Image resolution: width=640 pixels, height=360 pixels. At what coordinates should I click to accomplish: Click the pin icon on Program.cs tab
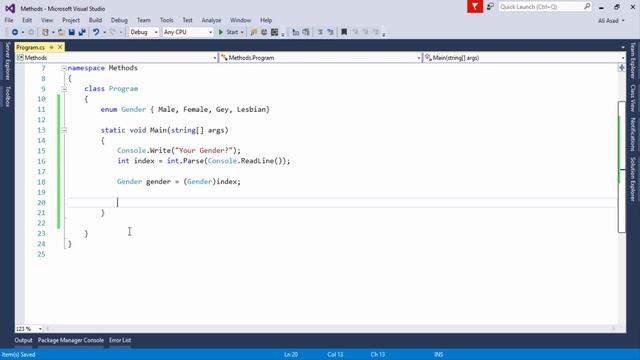pos(52,47)
